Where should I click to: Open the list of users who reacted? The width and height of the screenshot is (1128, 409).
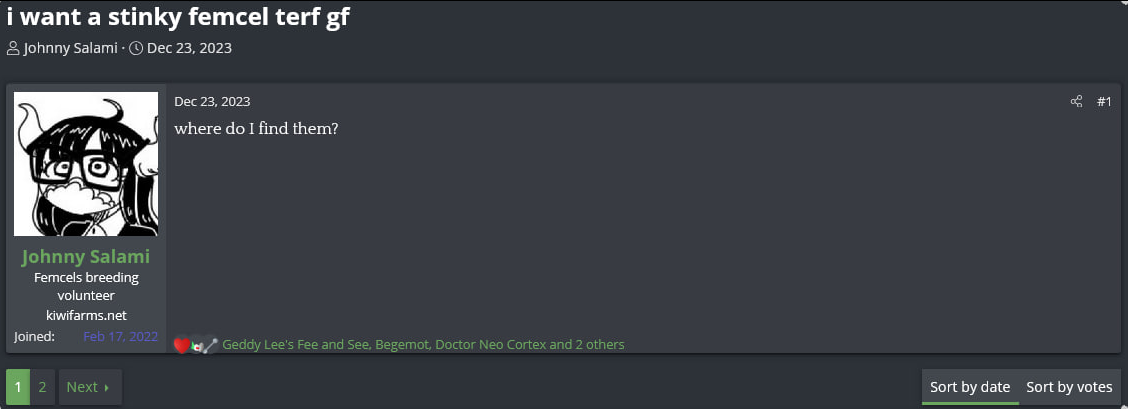click(x=423, y=344)
